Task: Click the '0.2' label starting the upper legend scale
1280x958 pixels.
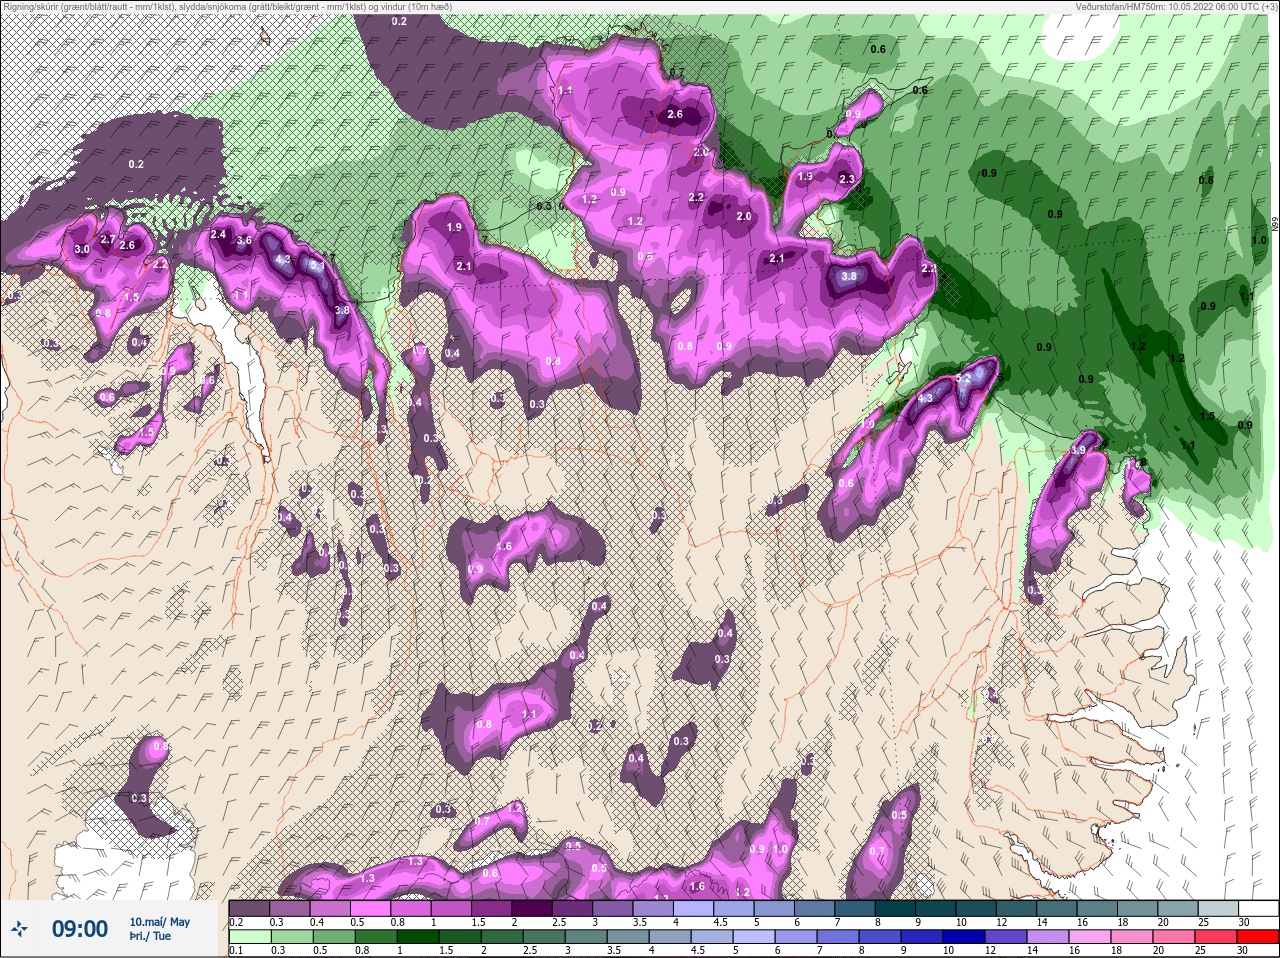Action: point(236,922)
